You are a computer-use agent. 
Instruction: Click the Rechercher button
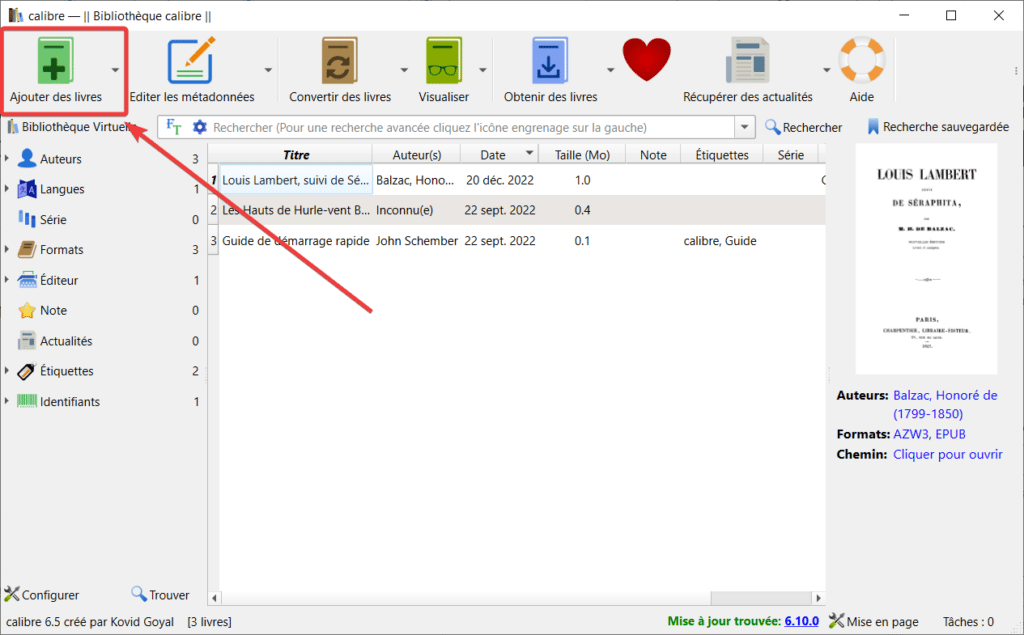[x=804, y=127]
